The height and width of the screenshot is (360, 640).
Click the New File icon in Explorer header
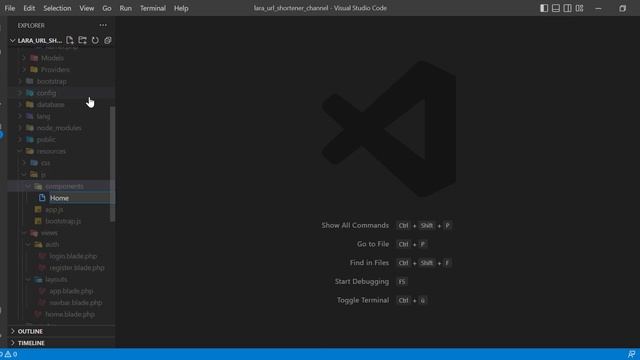70,40
